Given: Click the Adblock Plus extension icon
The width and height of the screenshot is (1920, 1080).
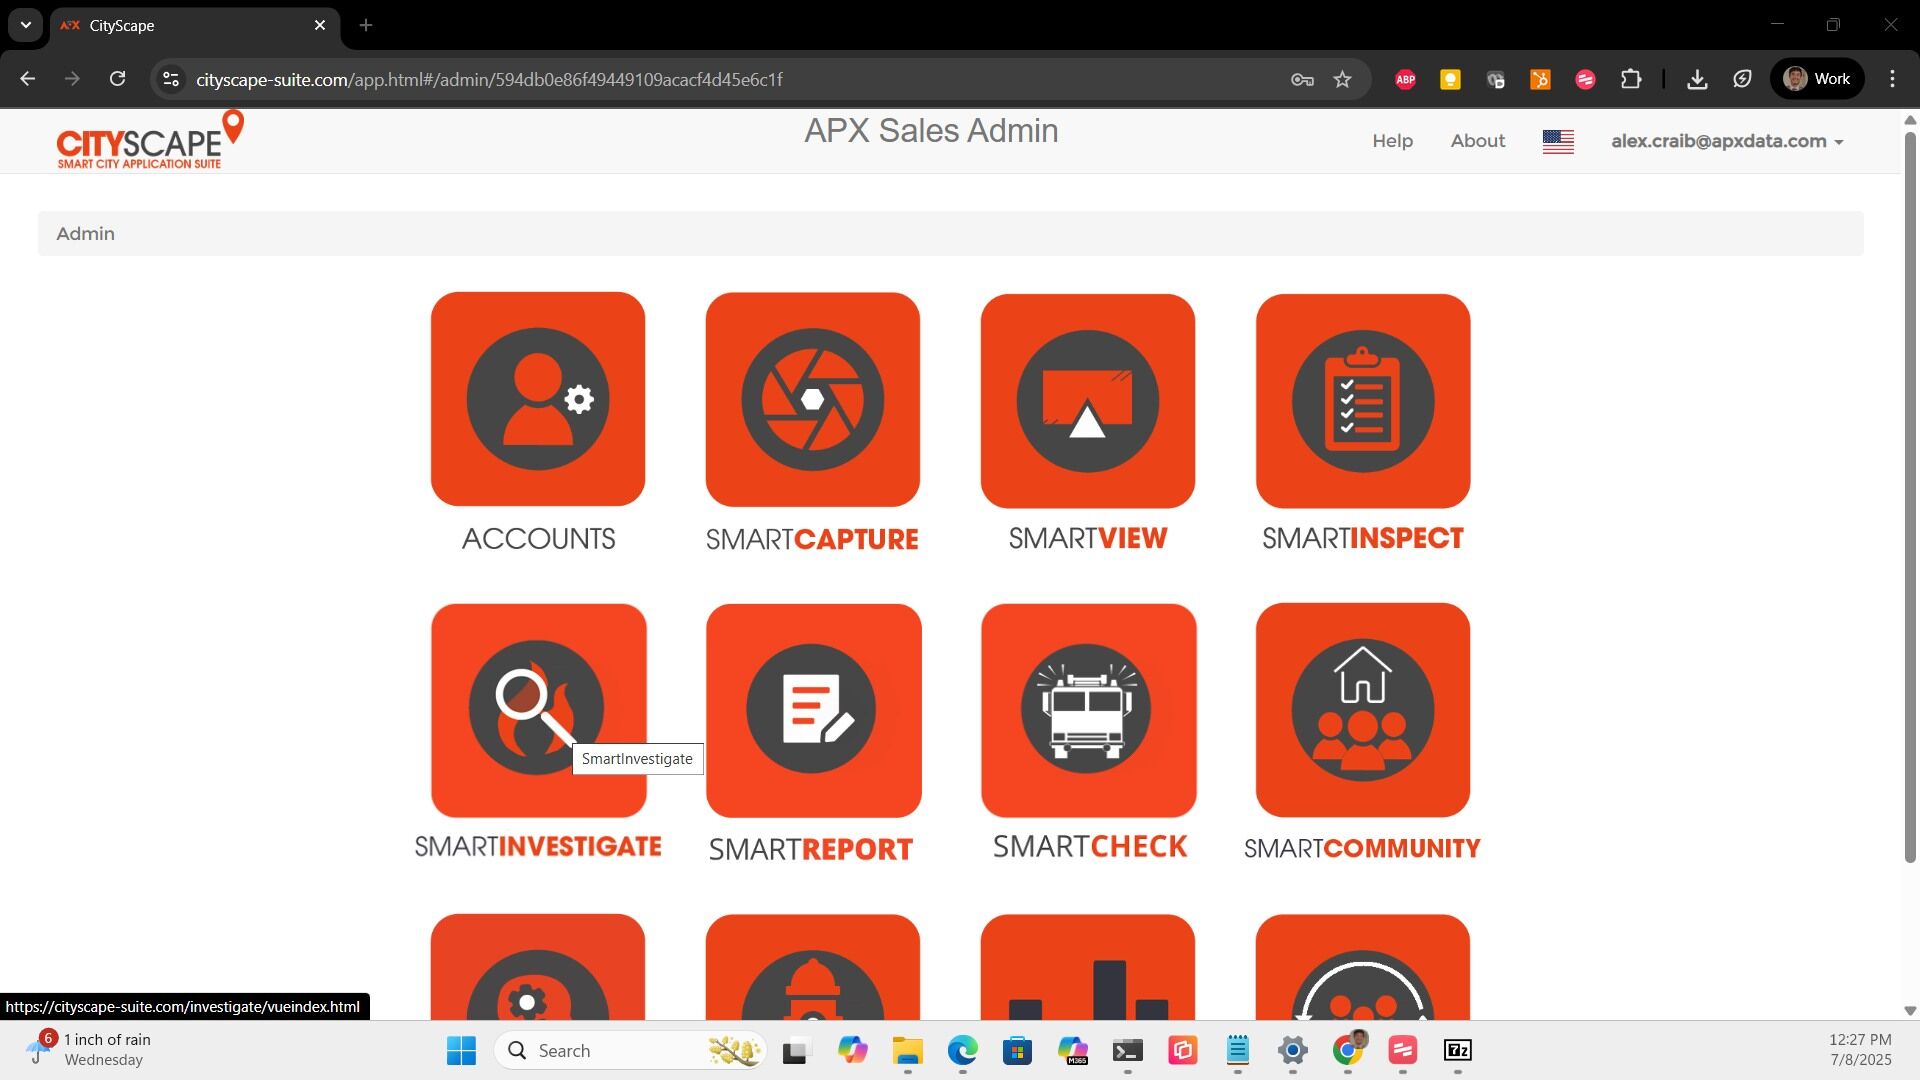Looking at the screenshot, I should pos(1404,79).
